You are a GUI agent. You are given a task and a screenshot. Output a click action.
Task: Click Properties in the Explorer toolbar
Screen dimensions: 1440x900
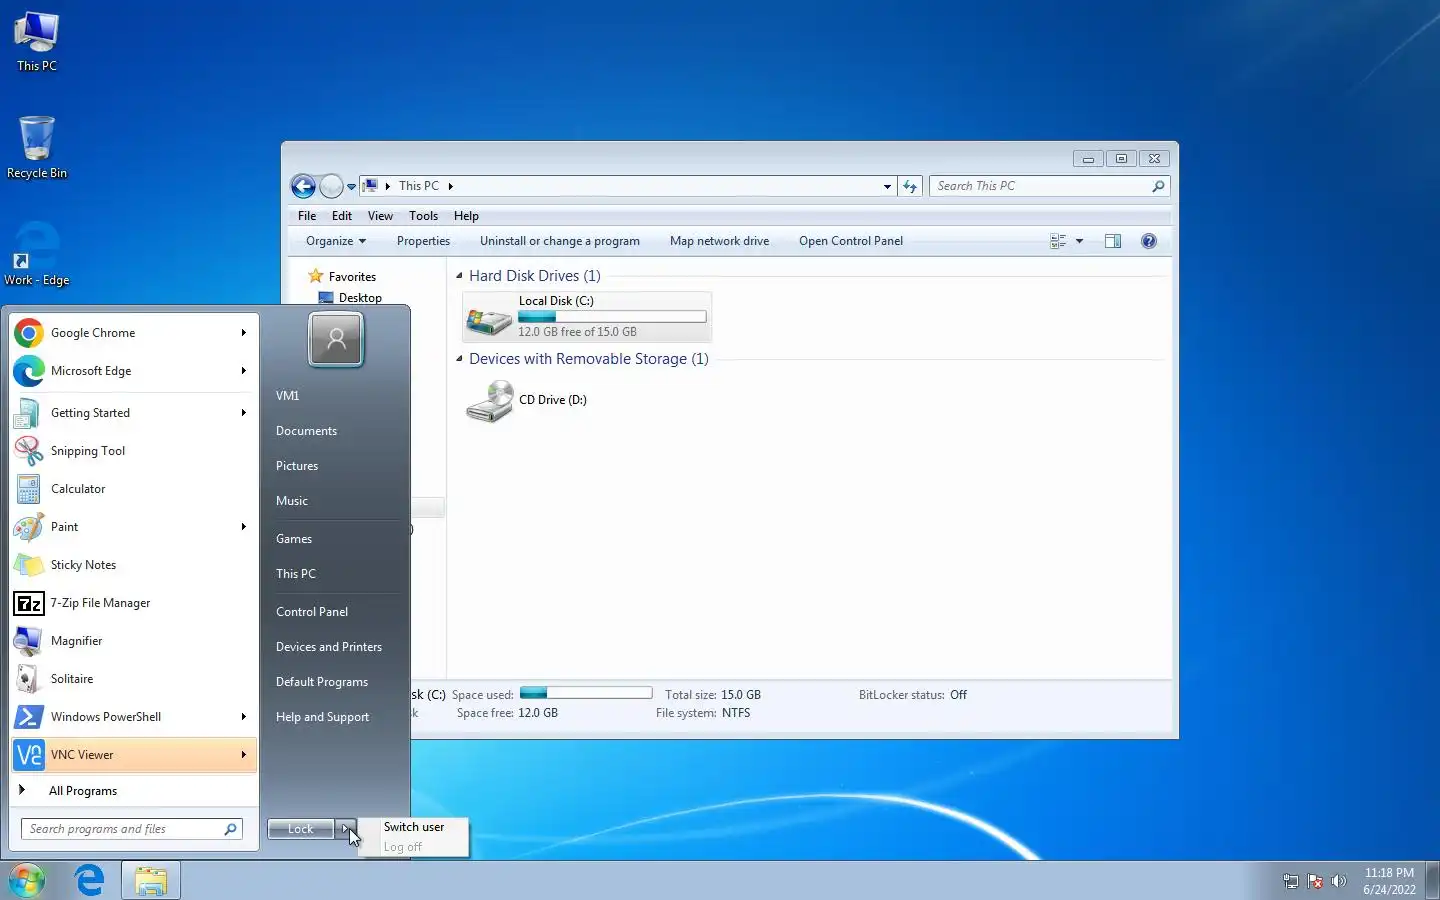423,241
